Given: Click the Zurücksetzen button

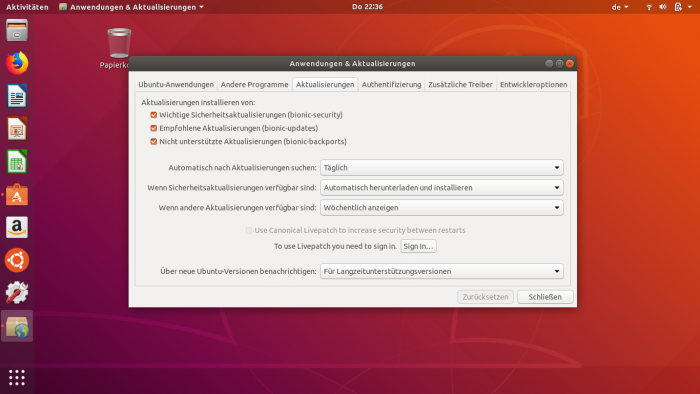Looking at the screenshot, I should pos(485,297).
